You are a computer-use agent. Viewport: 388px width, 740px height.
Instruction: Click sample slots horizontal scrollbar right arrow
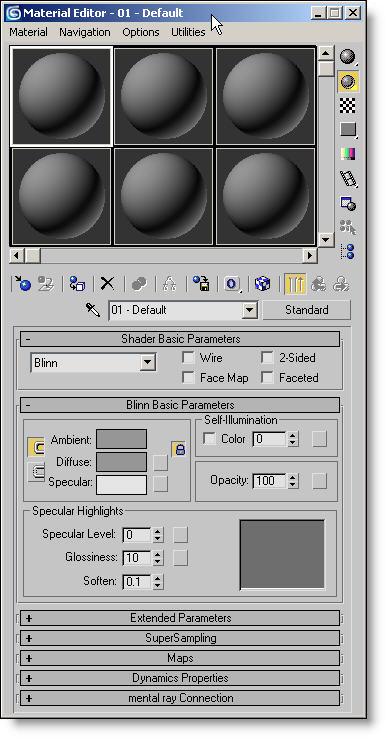310,256
